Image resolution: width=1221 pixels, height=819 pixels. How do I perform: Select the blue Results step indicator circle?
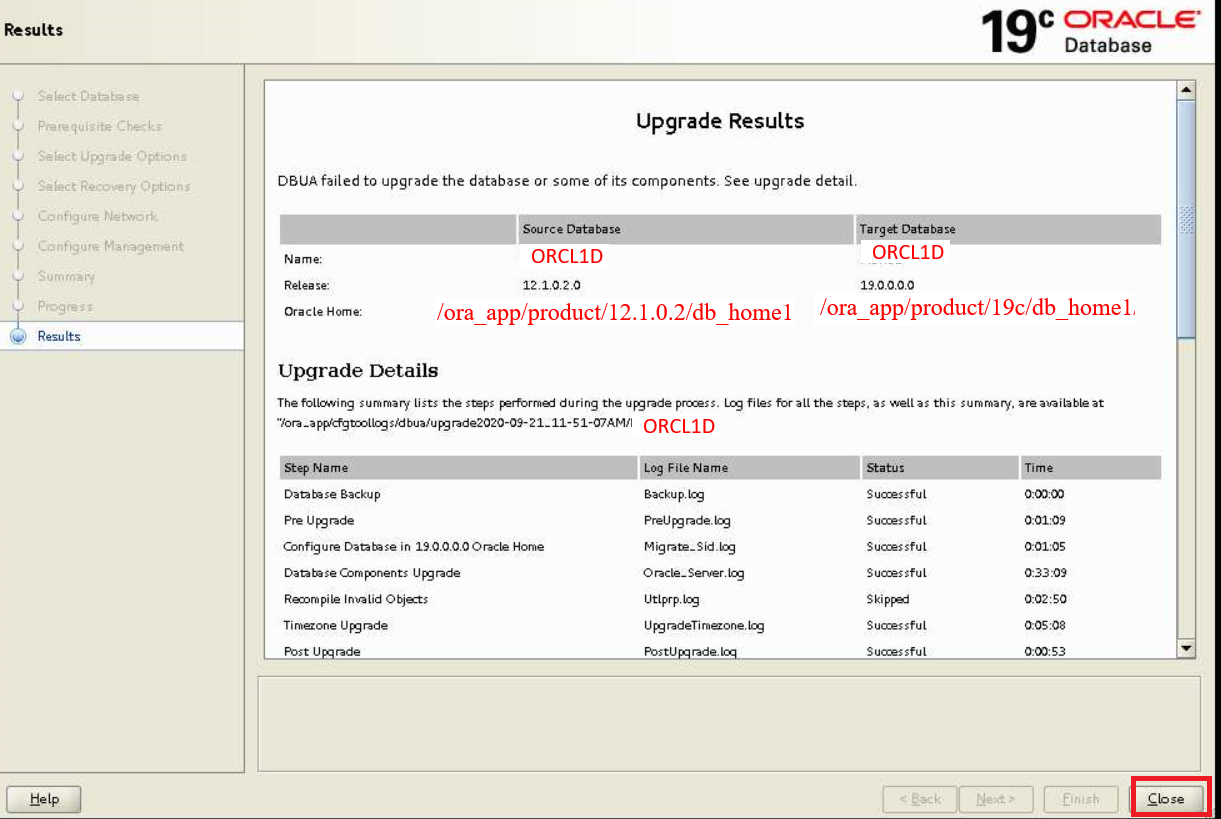pyautogui.click(x=18, y=335)
